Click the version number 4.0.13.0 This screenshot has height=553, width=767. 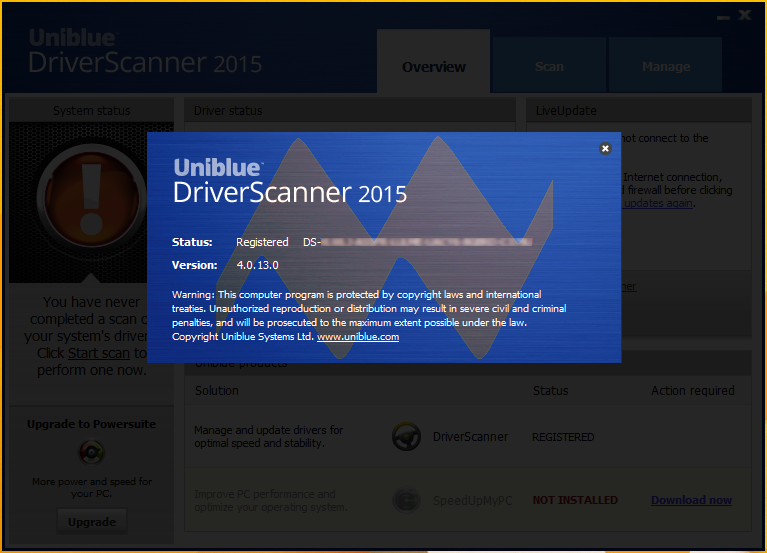pos(257,265)
